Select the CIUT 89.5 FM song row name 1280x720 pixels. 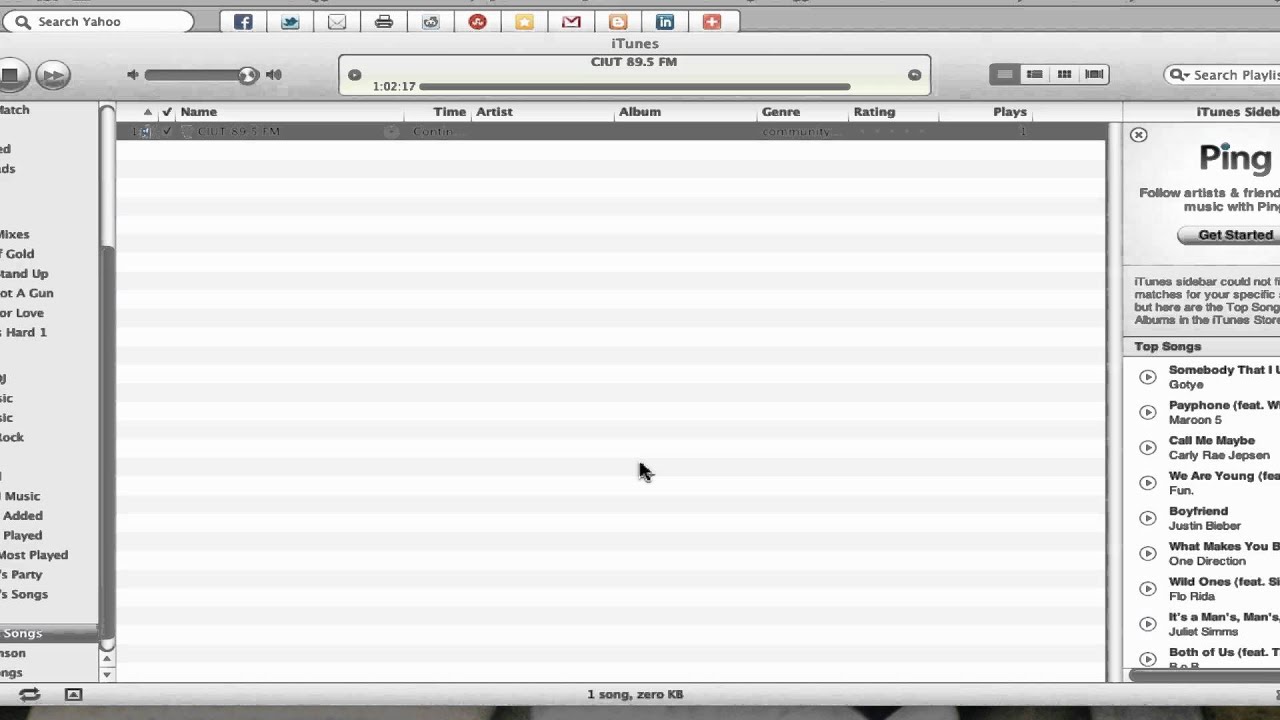pyautogui.click(x=239, y=131)
